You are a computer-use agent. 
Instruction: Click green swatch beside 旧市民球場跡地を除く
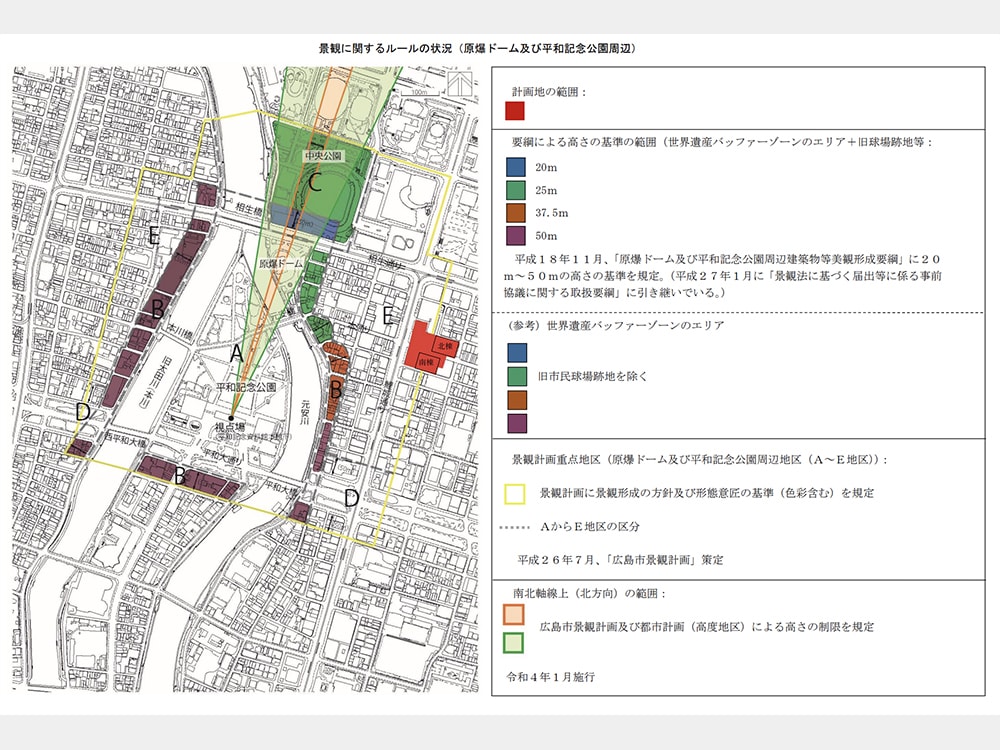pyautogui.click(x=516, y=376)
